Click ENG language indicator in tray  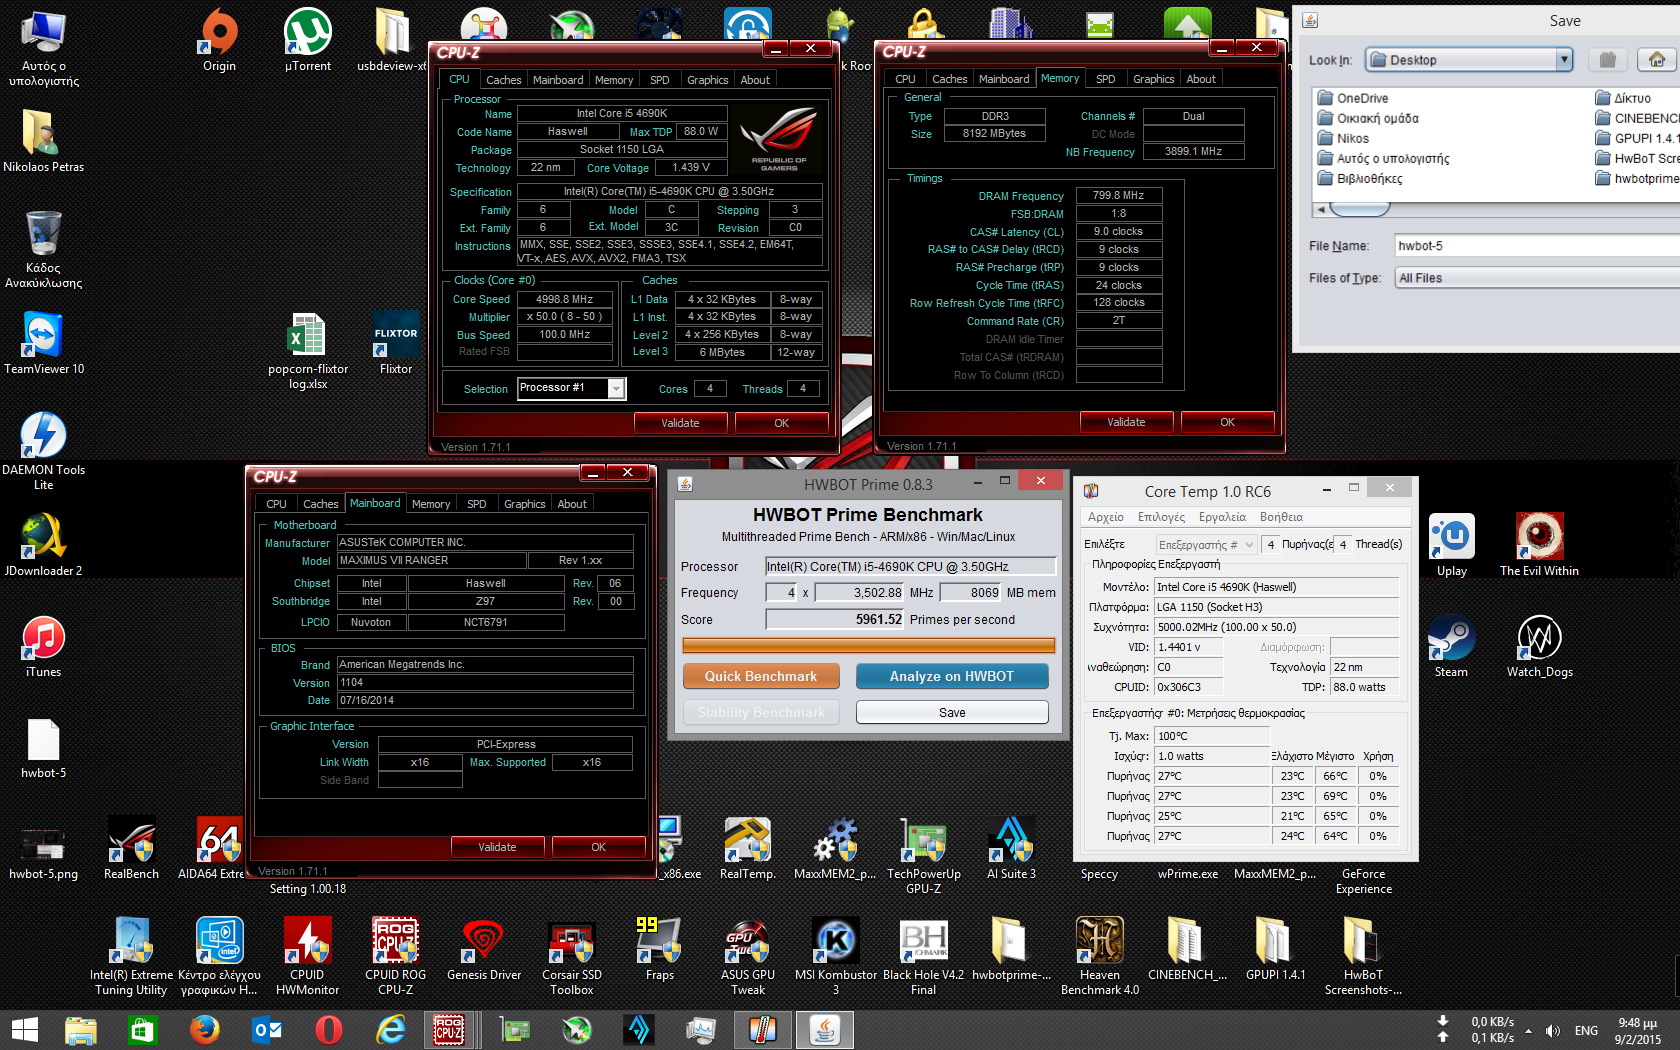[1586, 1030]
